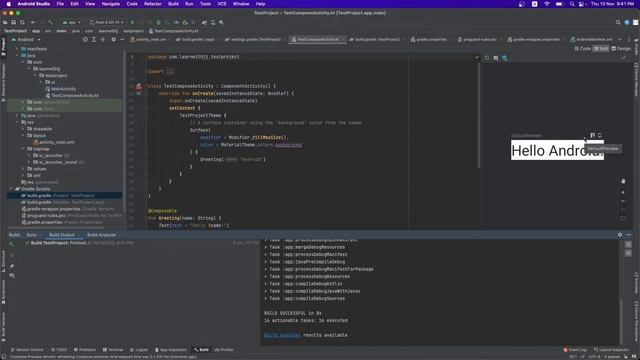
Task: Click the Hello Android preview render
Action: 557,151
